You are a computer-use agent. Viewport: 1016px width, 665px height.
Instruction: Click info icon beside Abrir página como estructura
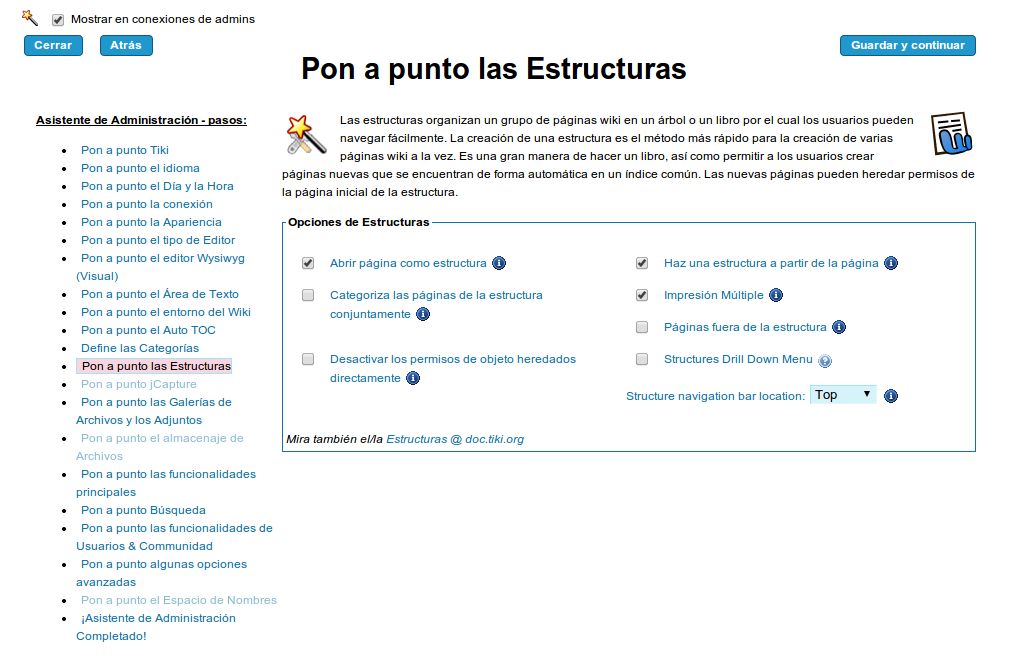point(499,264)
